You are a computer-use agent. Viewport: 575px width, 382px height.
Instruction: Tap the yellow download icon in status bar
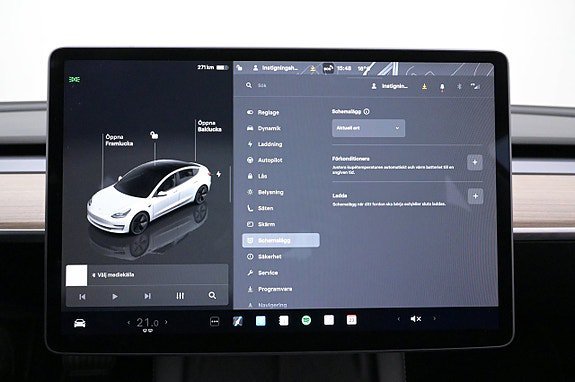[313, 68]
